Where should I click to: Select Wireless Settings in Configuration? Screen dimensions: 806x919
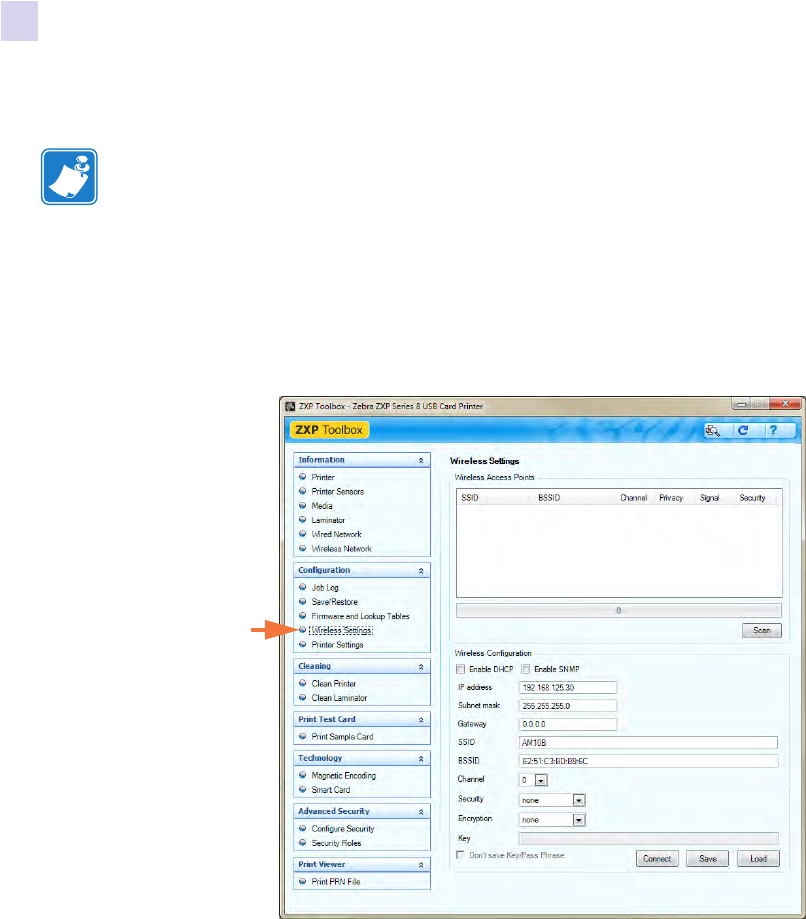341,631
